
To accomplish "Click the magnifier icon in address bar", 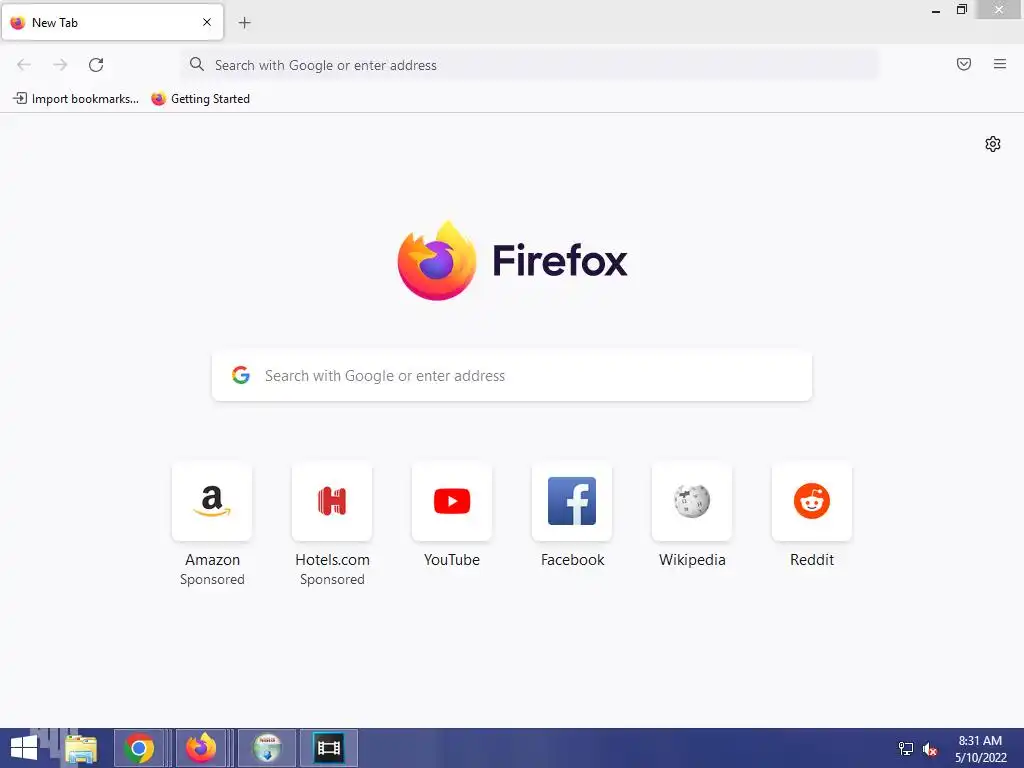I will [x=197, y=64].
